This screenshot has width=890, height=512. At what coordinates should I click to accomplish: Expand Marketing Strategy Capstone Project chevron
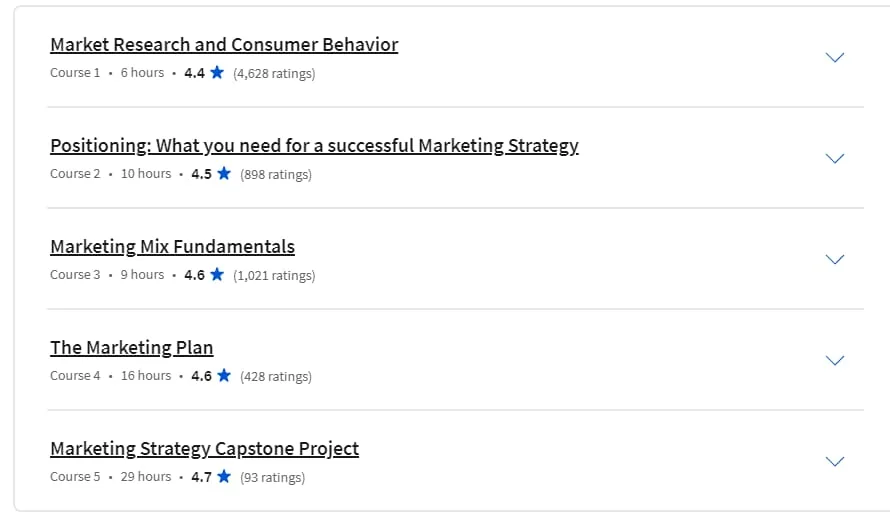coord(834,461)
